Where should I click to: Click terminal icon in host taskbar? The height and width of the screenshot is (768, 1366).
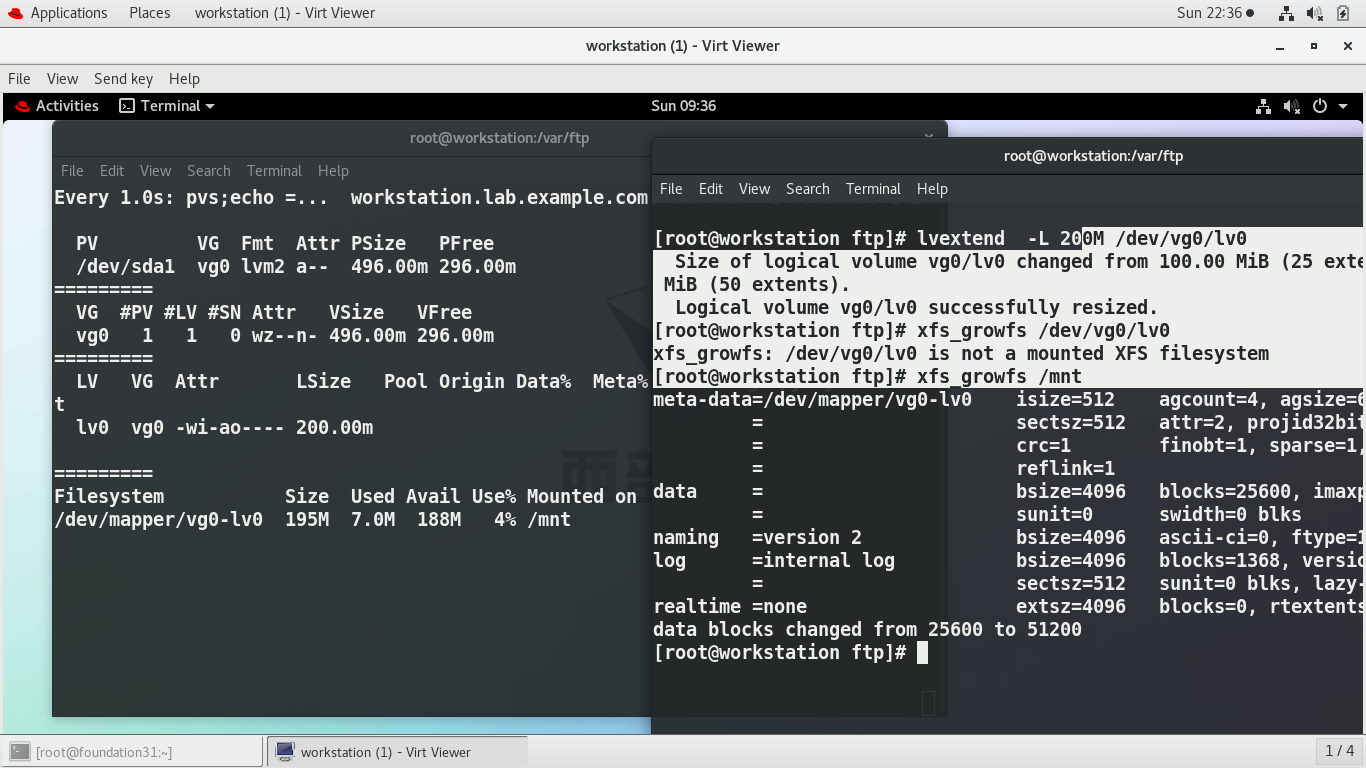pos(20,752)
